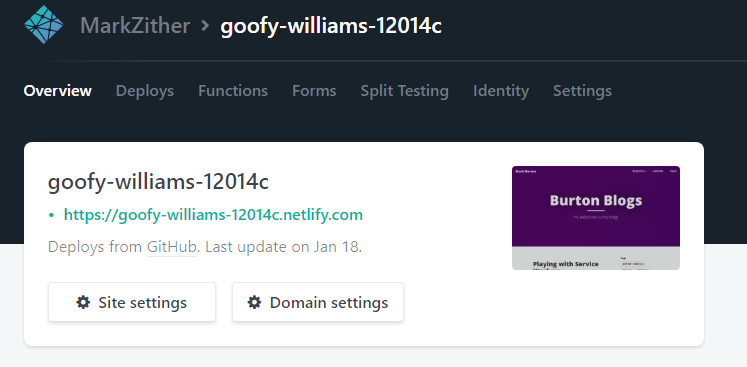This screenshot has height=367, width=747.
Task: Click the gear icon in Site settings
Action: pyautogui.click(x=83, y=302)
